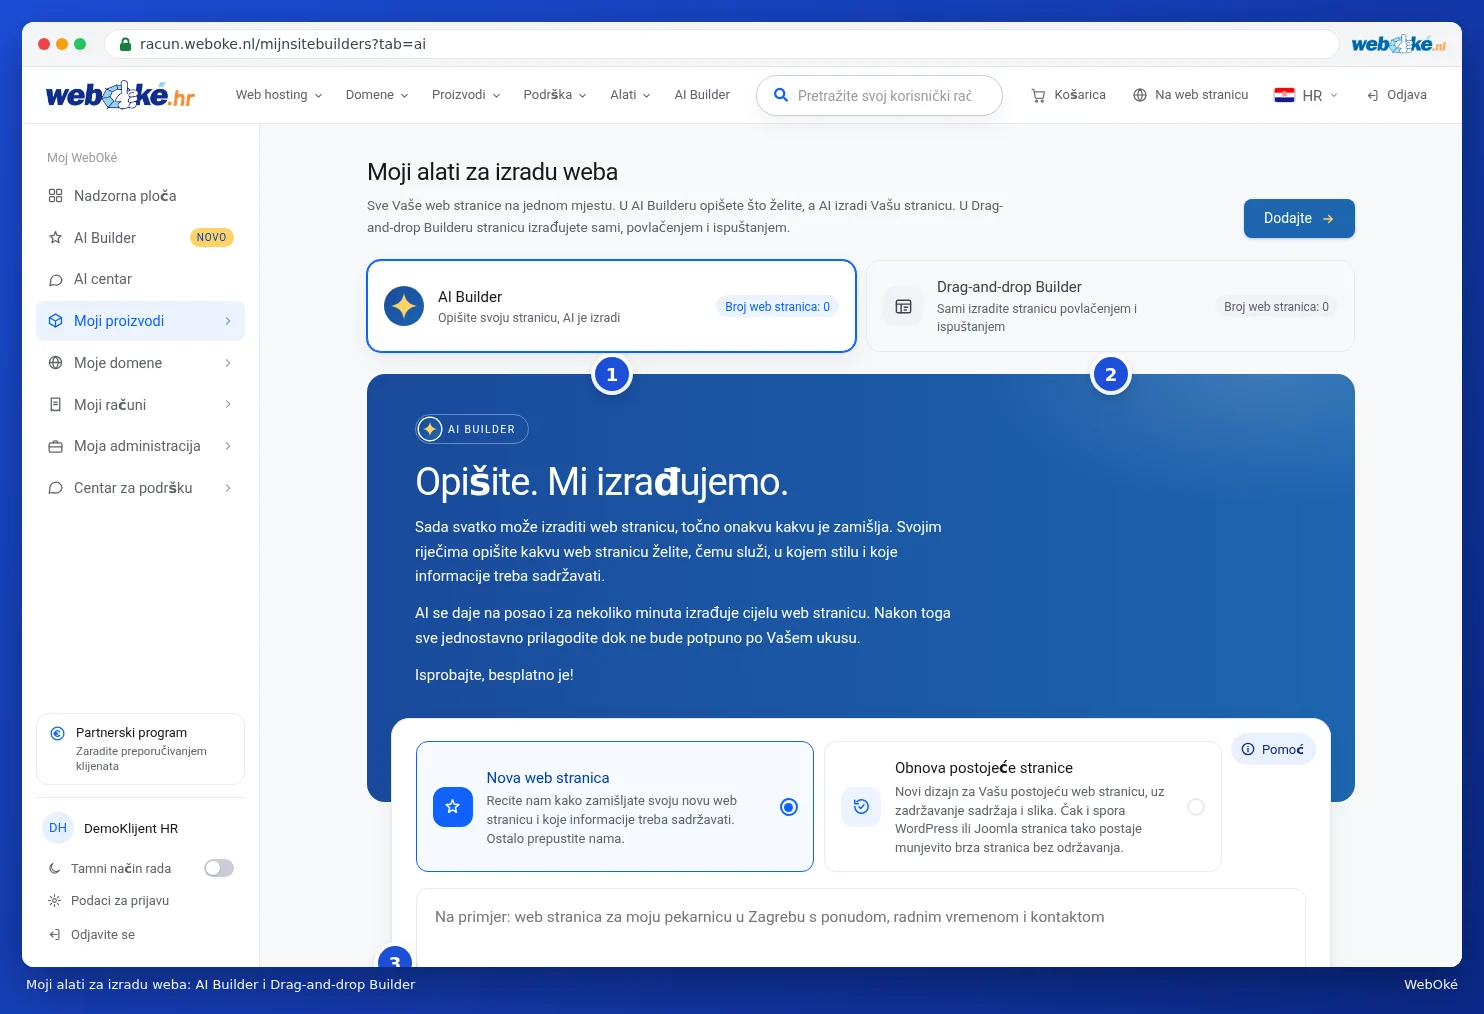Open Nadzorna ploča in the sidebar
This screenshot has width=1484, height=1014.
click(140, 196)
